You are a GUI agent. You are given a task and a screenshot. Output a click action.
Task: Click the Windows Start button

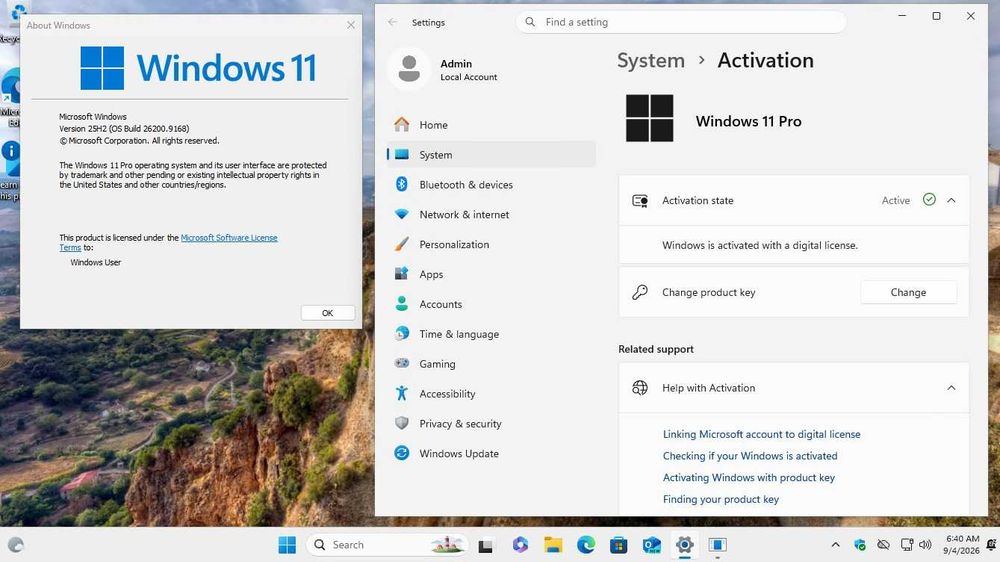(287, 545)
